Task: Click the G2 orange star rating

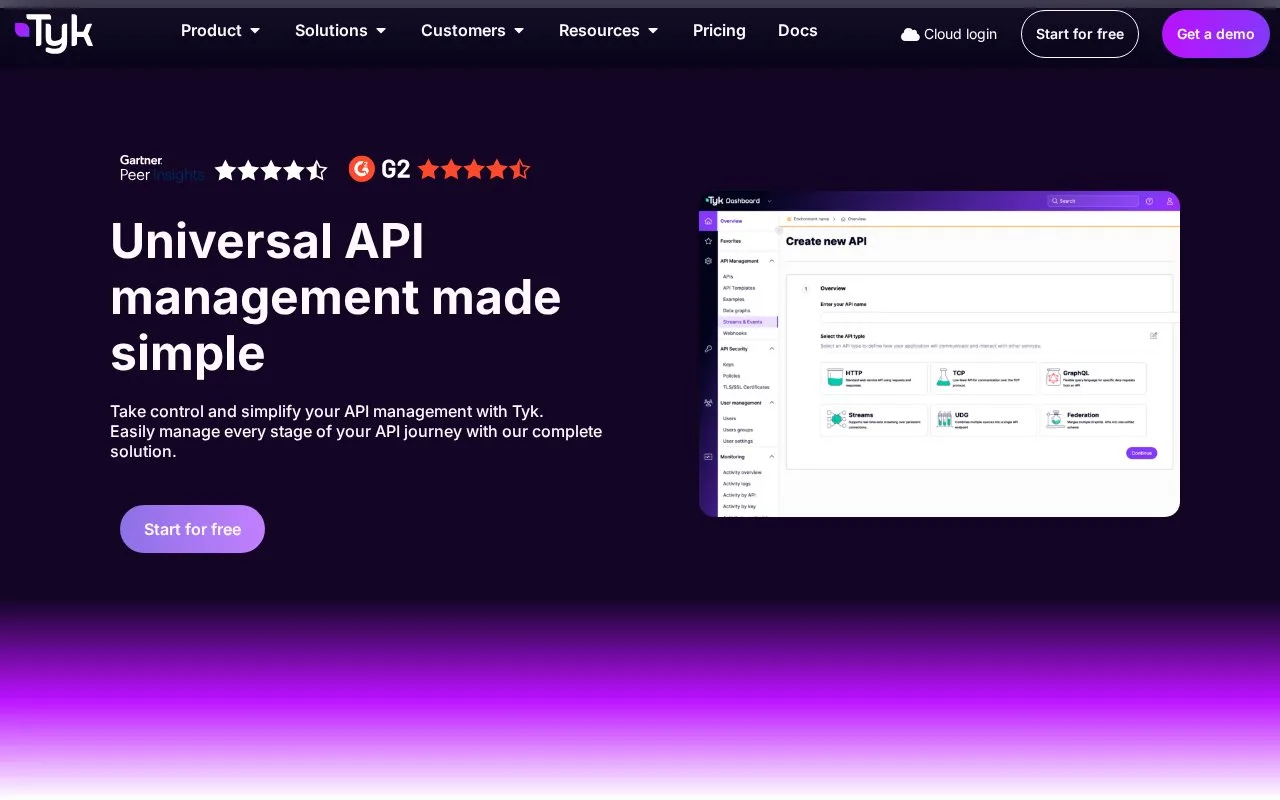Action: [474, 169]
